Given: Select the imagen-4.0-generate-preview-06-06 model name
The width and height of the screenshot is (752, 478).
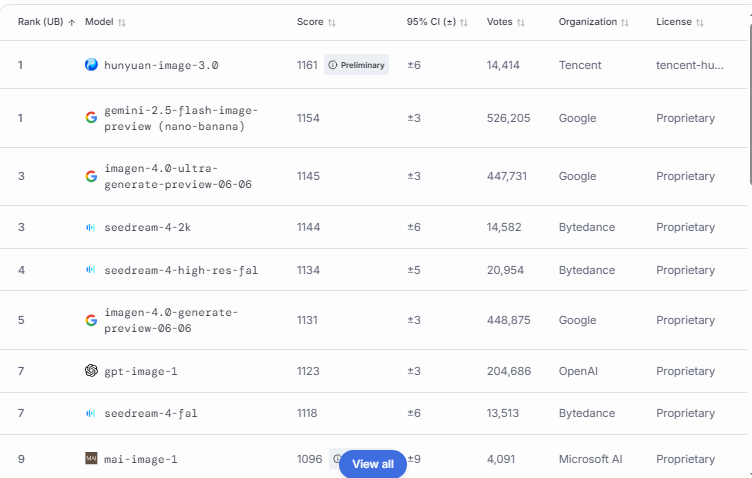Looking at the screenshot, I should tap(171, 320).
